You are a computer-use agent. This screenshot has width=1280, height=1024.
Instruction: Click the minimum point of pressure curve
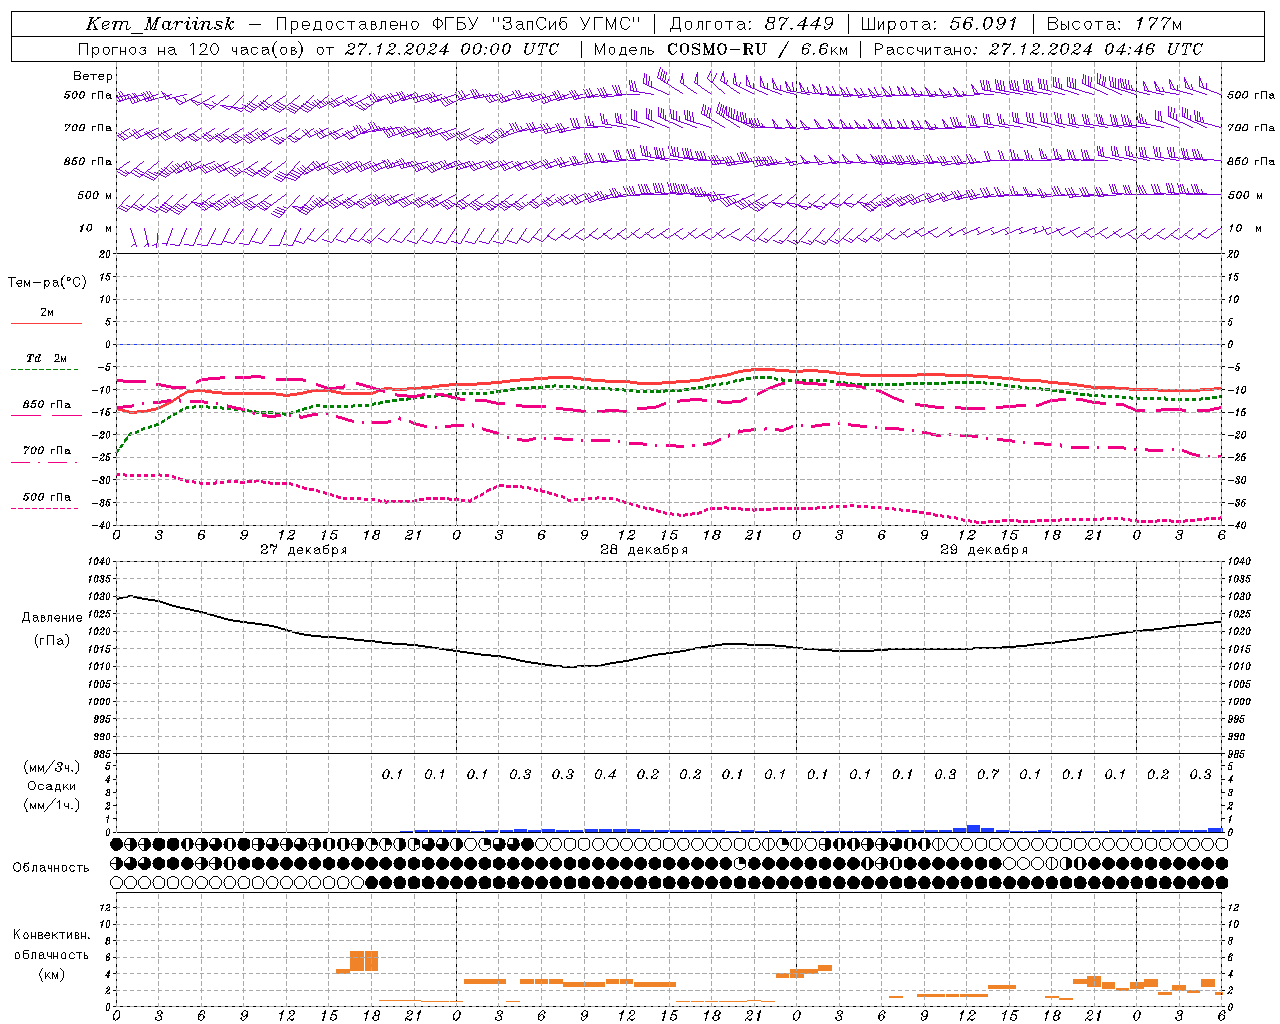point(570,667)
